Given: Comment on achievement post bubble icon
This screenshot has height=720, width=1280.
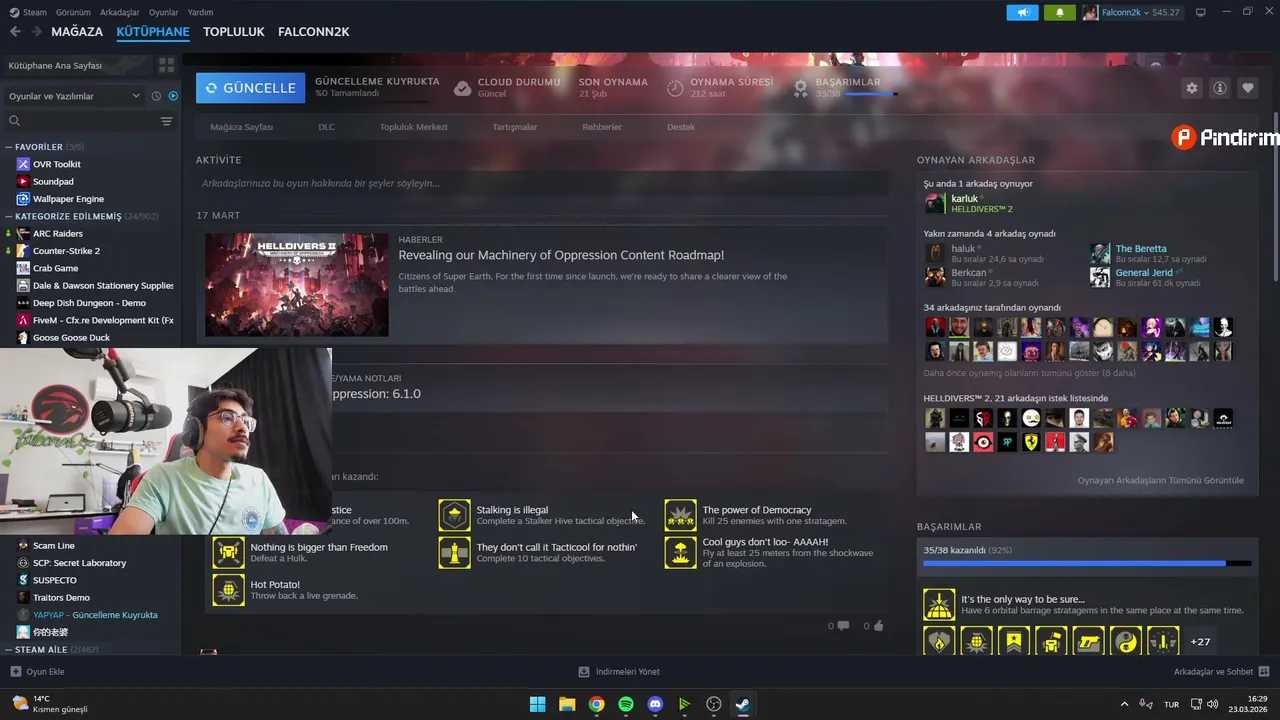Looking at the screenshot, I should point(843,626).
